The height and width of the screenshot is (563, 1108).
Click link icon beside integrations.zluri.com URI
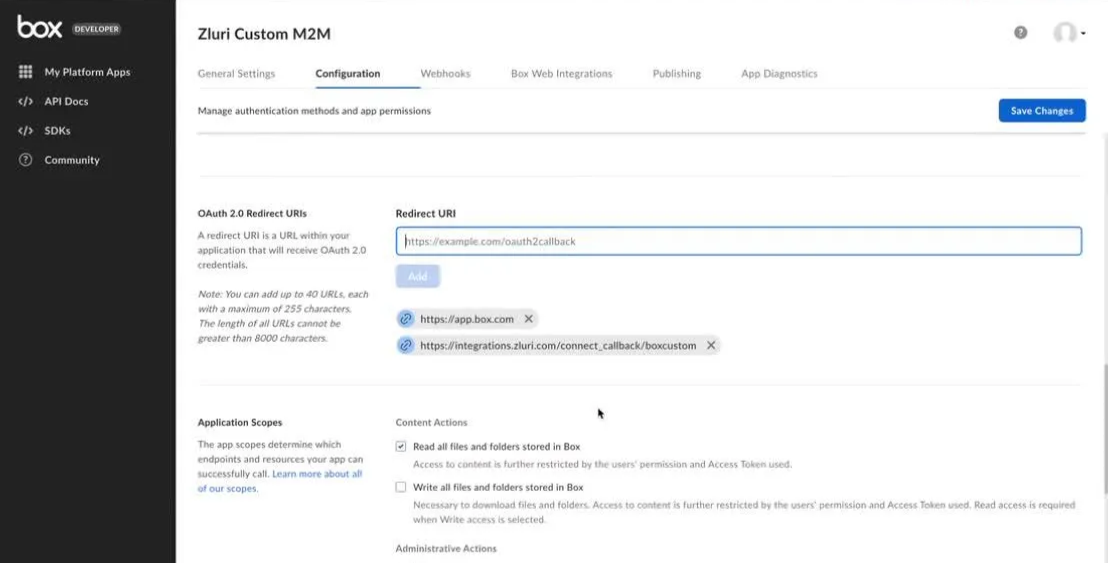pos(406,345)
